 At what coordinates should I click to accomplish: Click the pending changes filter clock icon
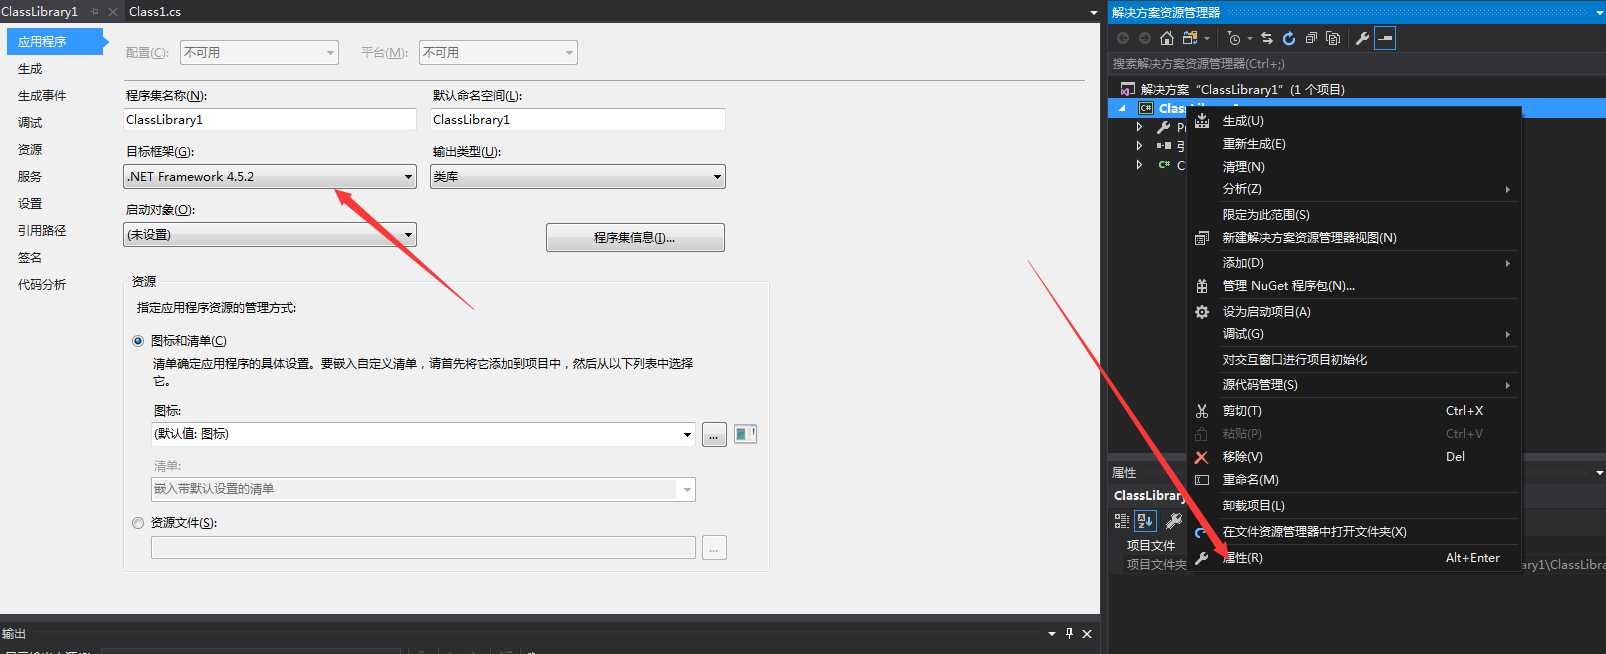[1234, 38]
